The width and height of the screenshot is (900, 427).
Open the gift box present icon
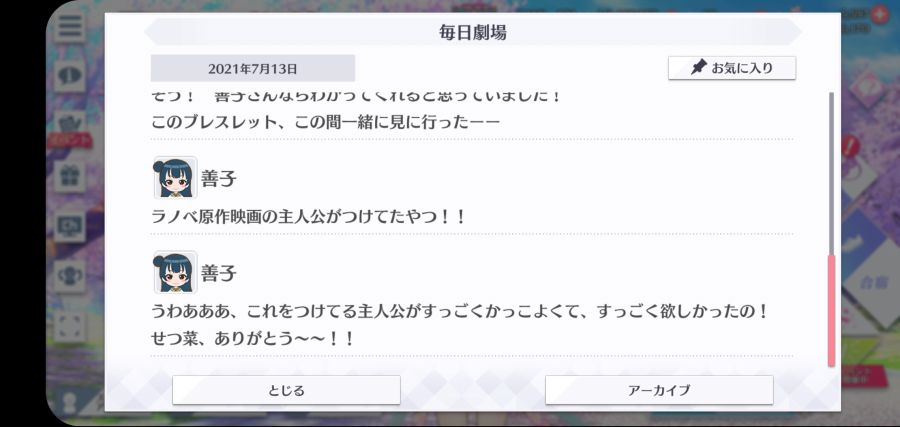click(69, 176)
